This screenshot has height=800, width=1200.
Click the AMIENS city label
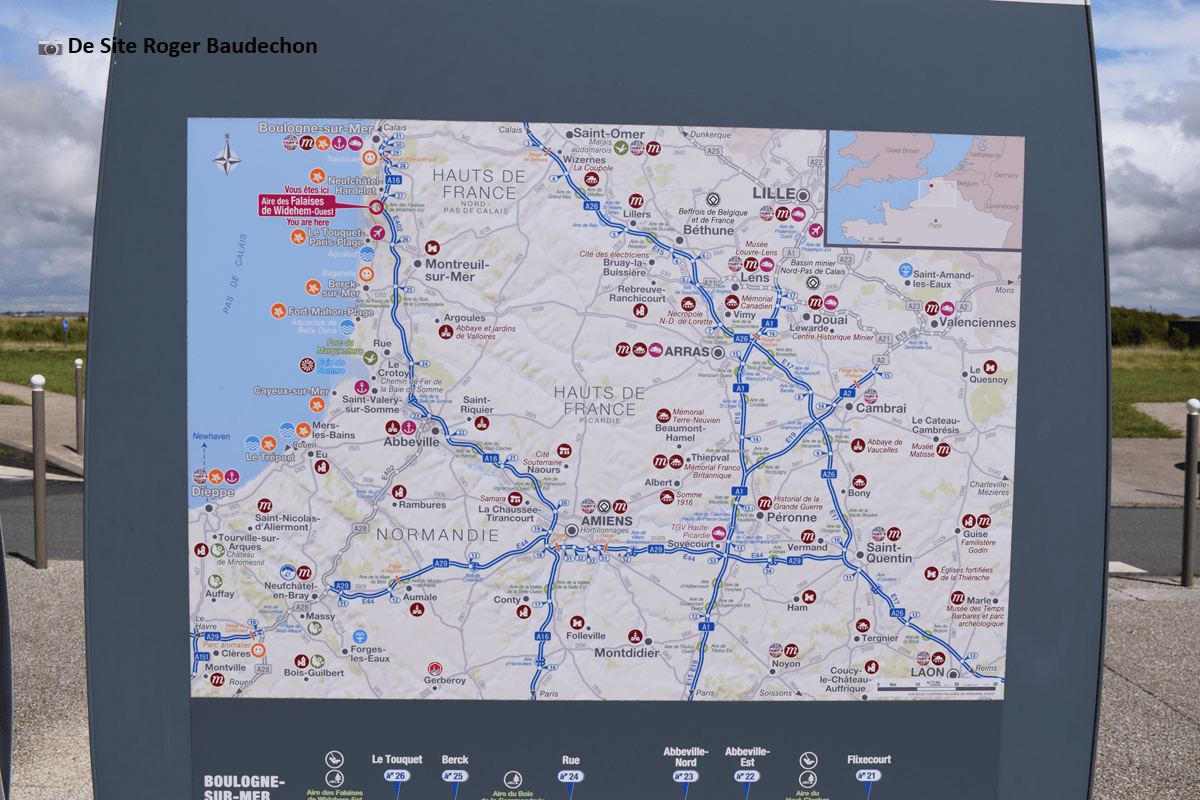pos(606,521)
